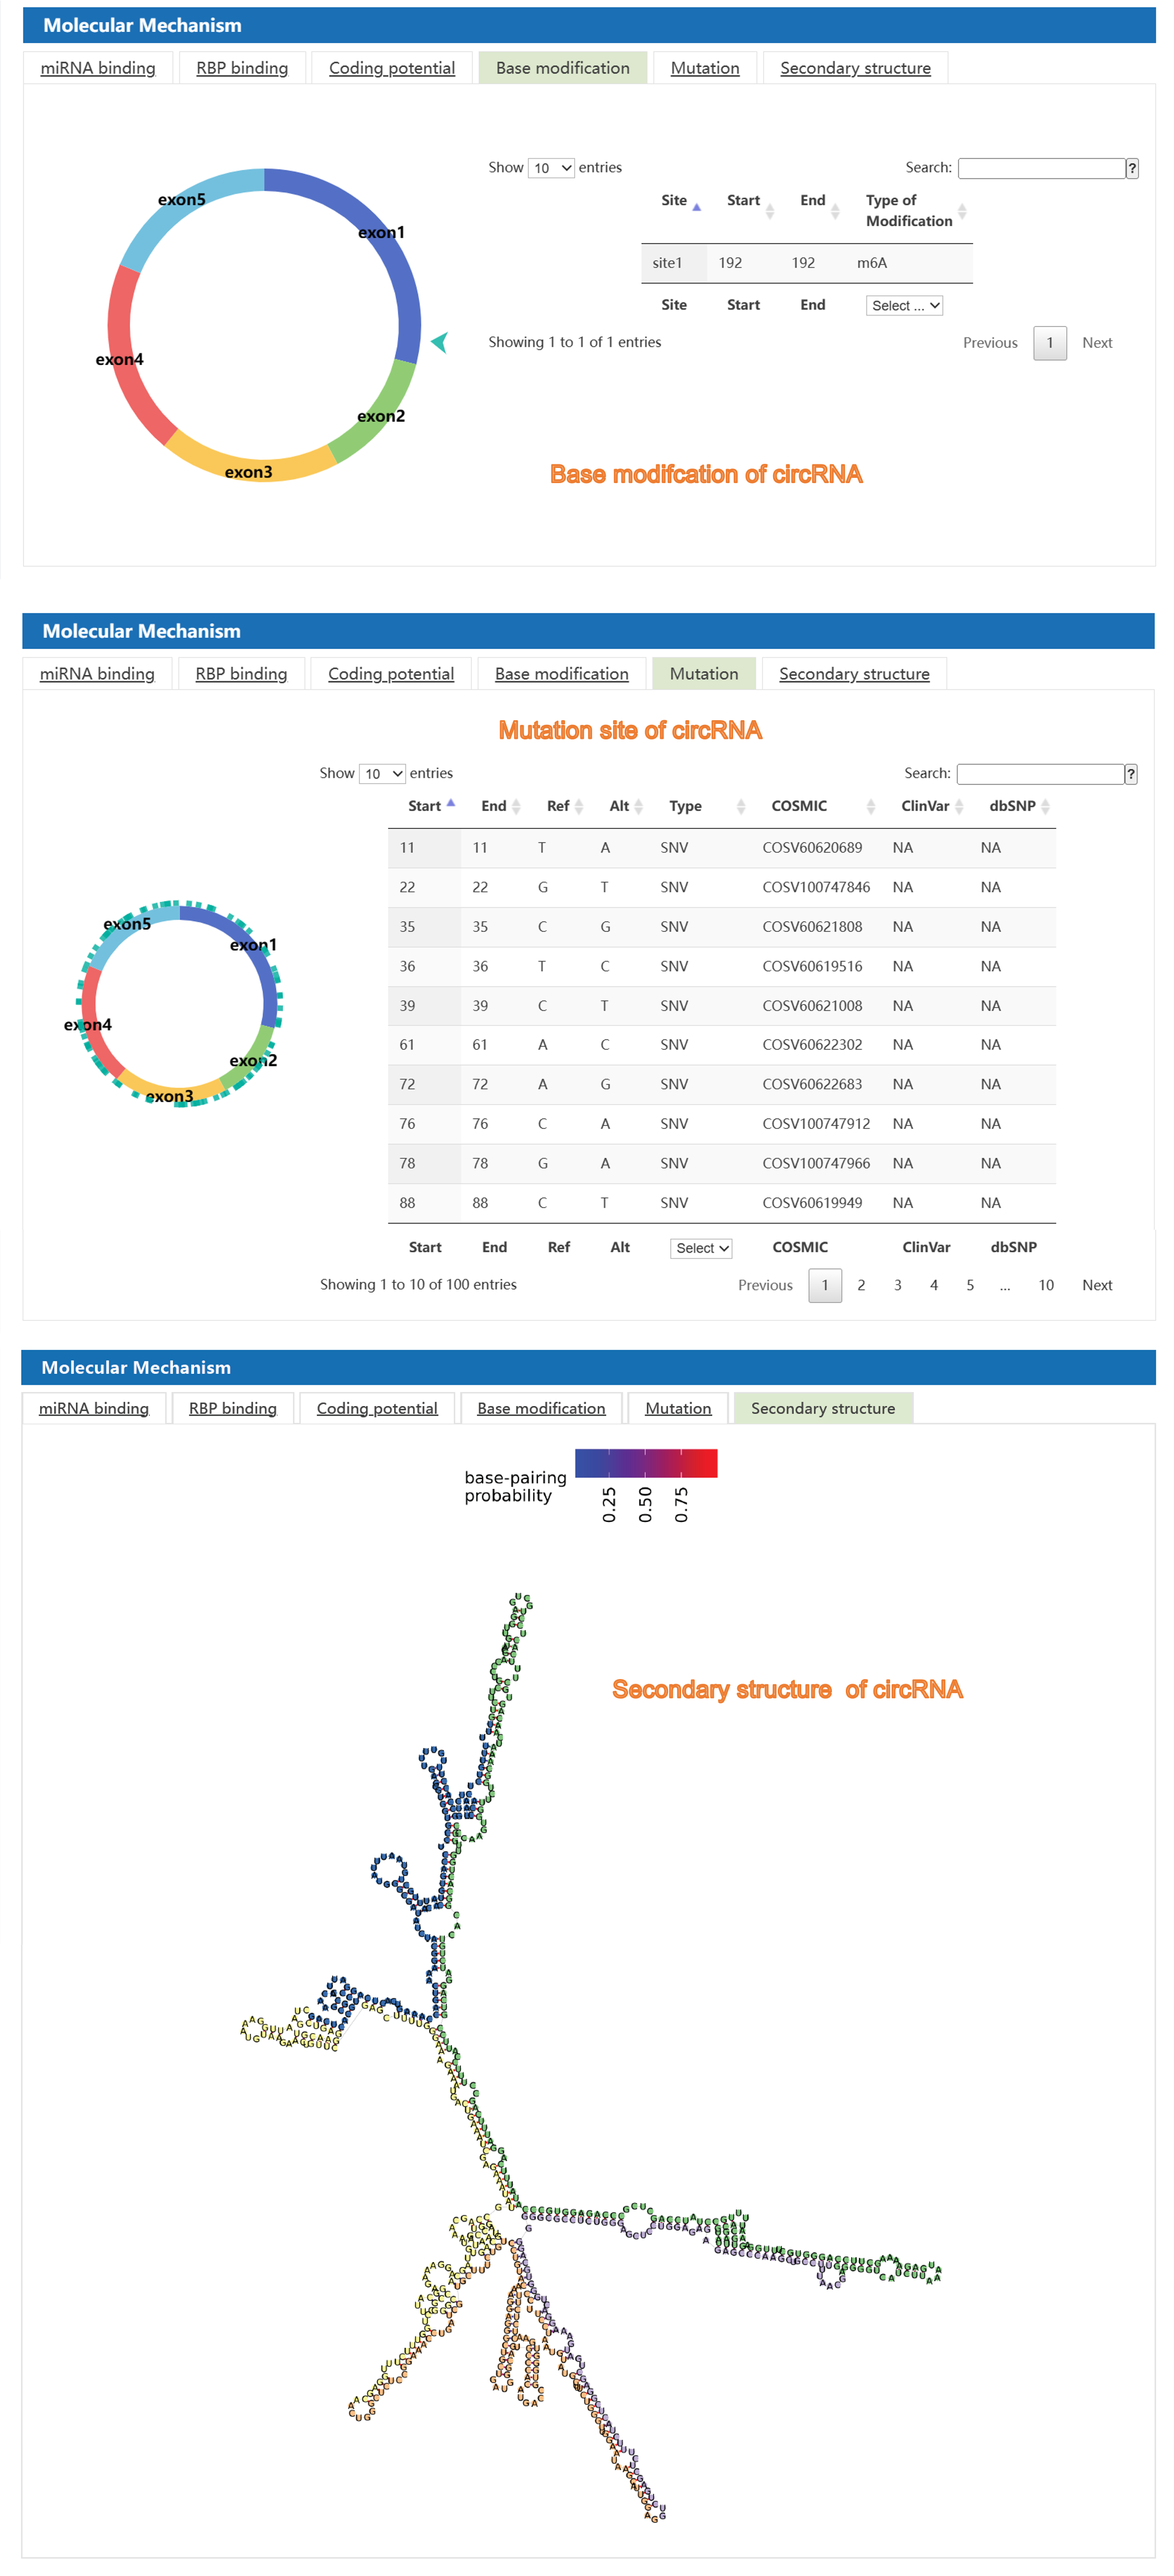Viewport: 1174px width, 2576px height.
Task: Sort the mutation table by Ref column
Action: 578,807
